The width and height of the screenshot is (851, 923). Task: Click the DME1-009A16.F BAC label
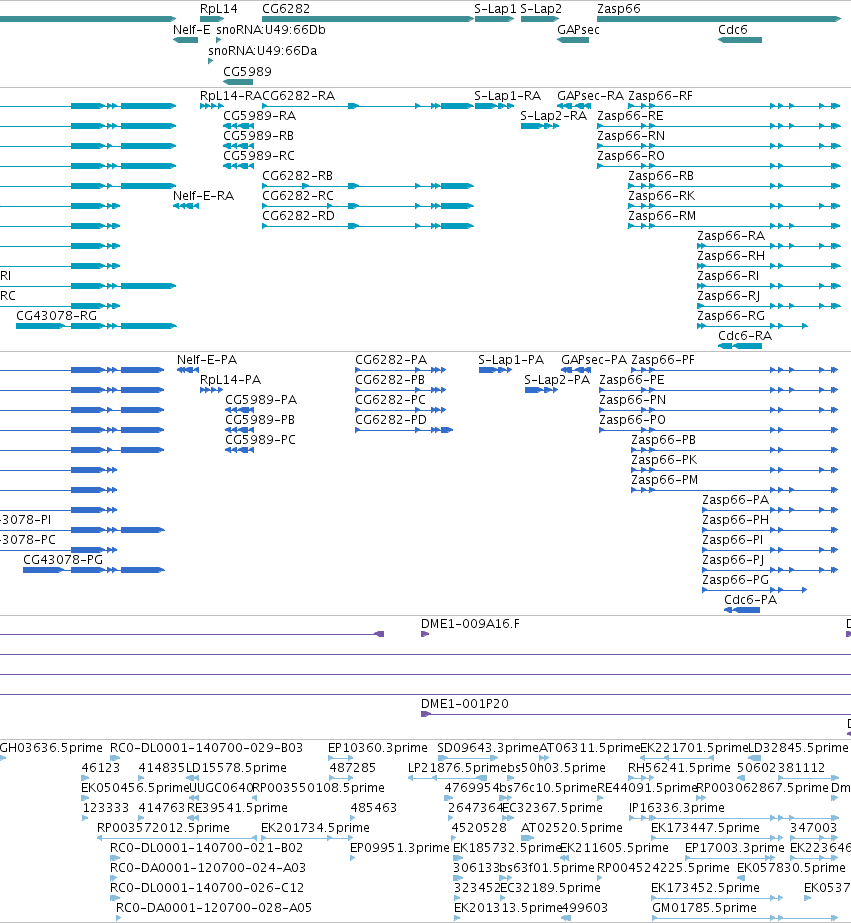[x=470, y=625]
